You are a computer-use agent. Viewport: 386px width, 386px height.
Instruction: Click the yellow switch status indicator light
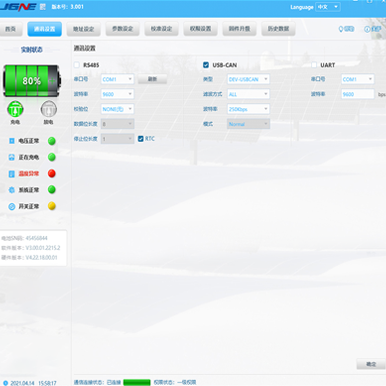pos(52,206)
